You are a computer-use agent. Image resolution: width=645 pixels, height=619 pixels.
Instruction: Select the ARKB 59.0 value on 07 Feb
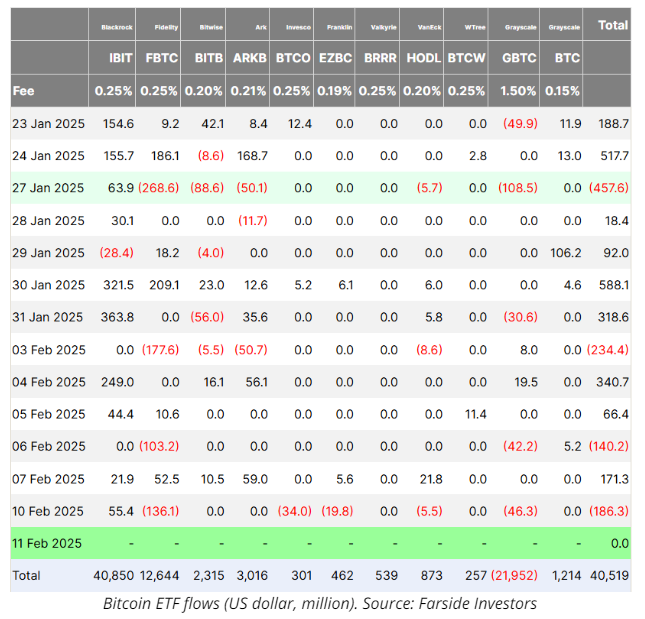[255, 479]
